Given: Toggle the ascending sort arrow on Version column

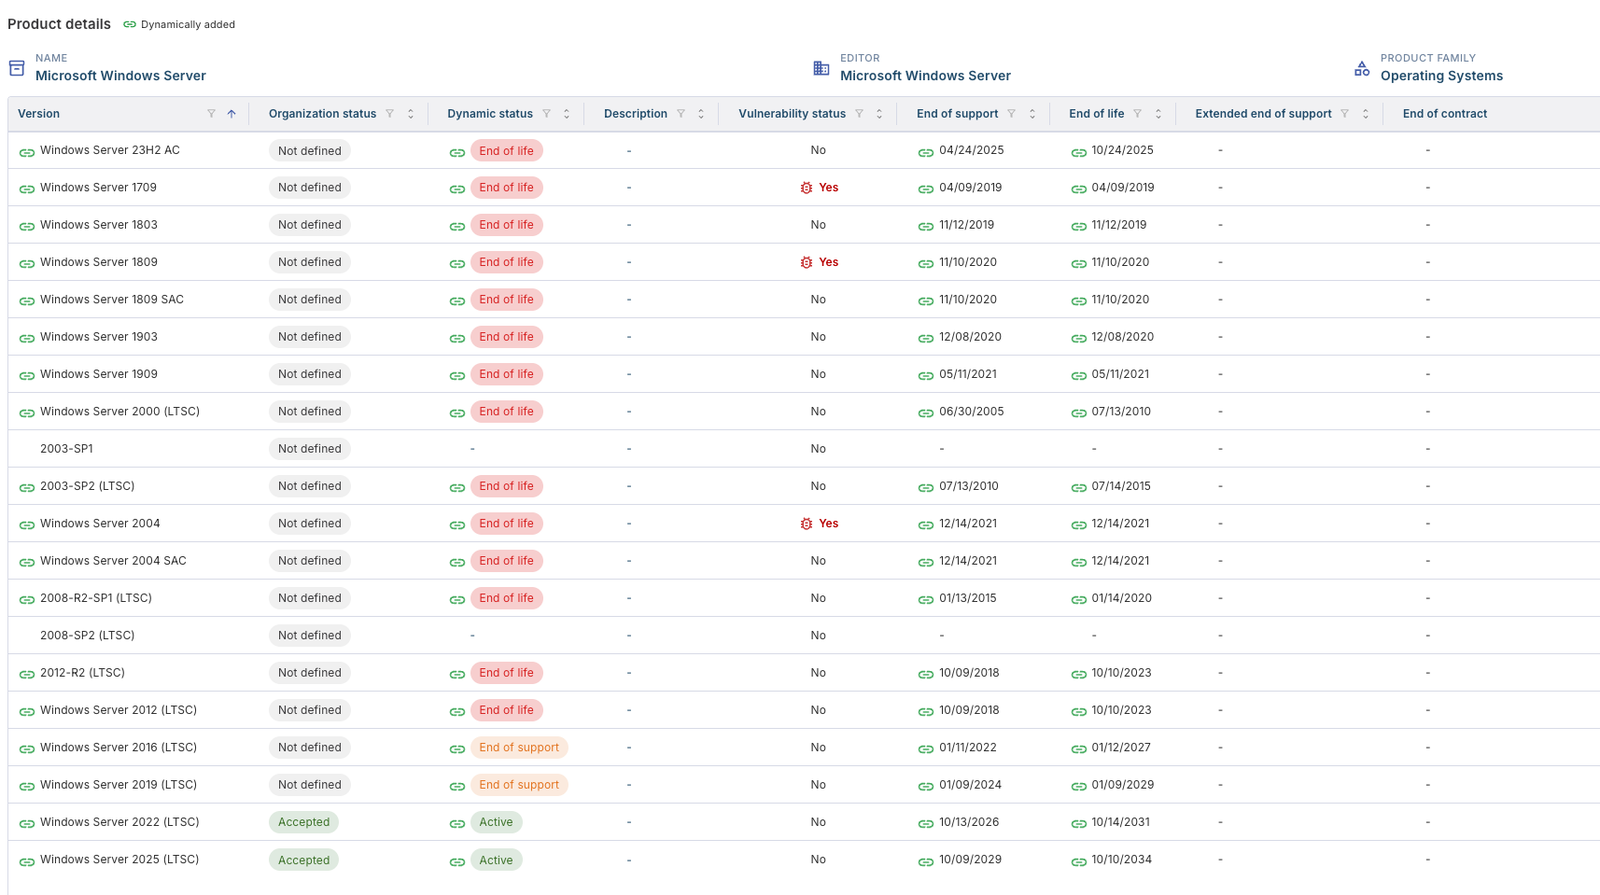Looking at the screenshot, I should 231,114.
